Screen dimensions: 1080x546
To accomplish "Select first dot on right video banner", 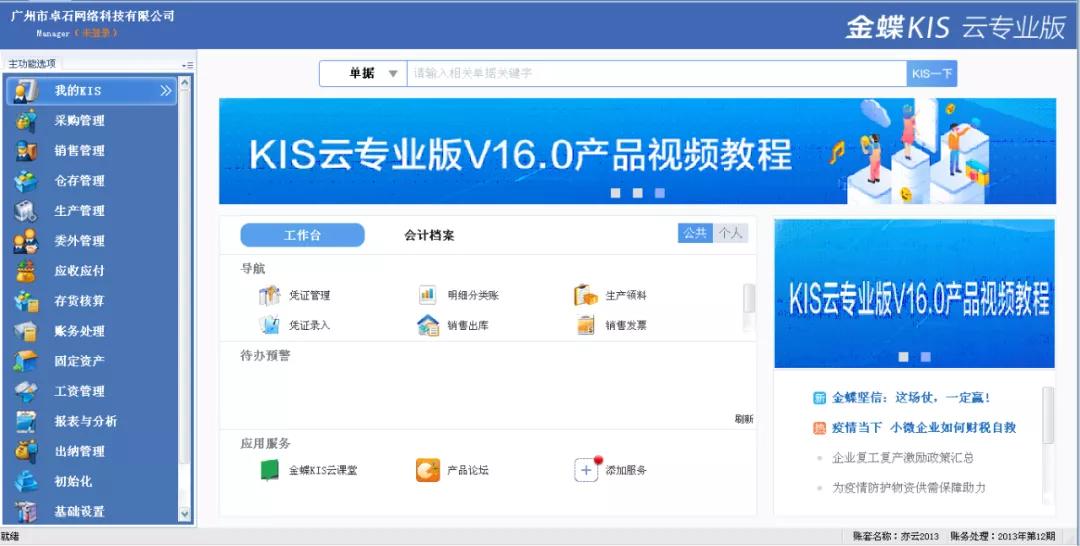I will tap(904, 357).
